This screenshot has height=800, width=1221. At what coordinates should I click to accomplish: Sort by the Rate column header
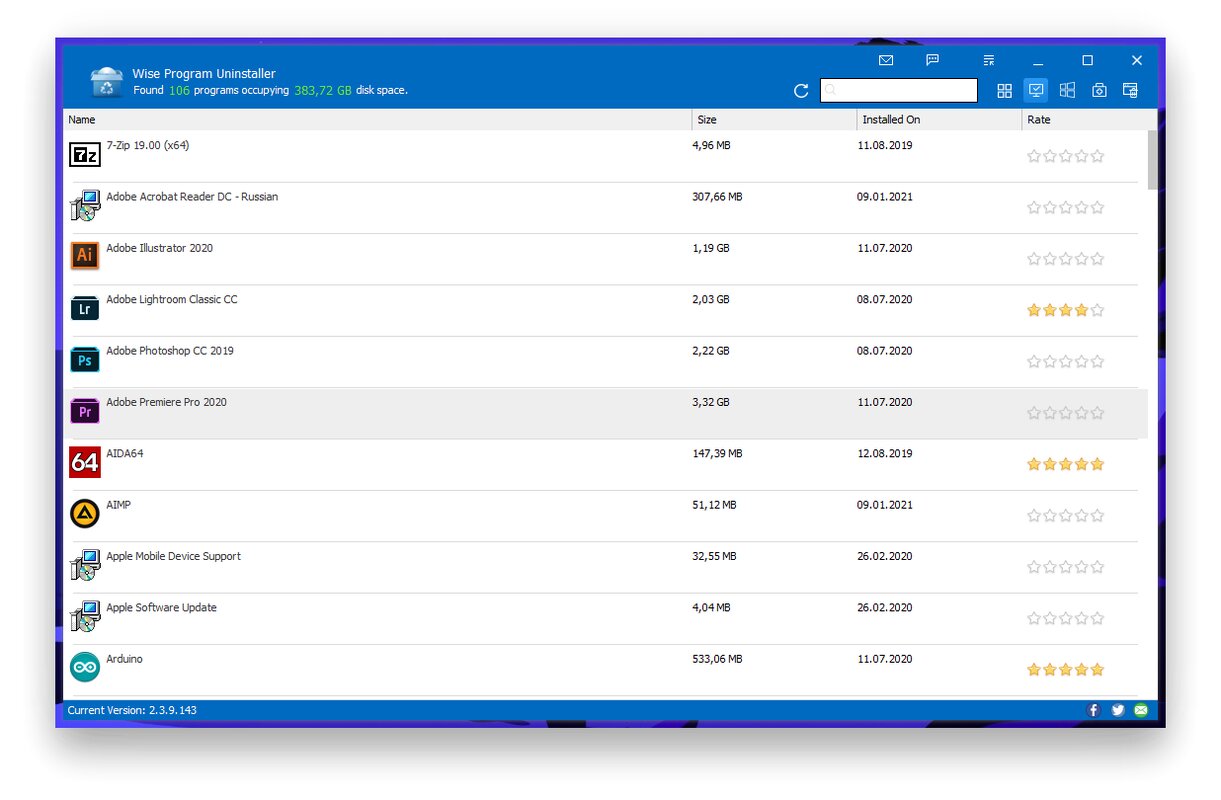1084,120
